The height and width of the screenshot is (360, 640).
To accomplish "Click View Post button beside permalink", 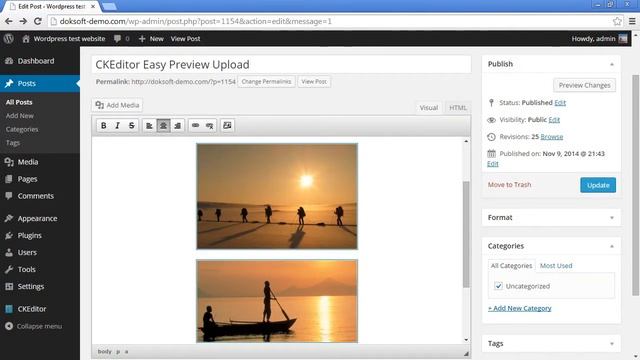I will point(314,82).
